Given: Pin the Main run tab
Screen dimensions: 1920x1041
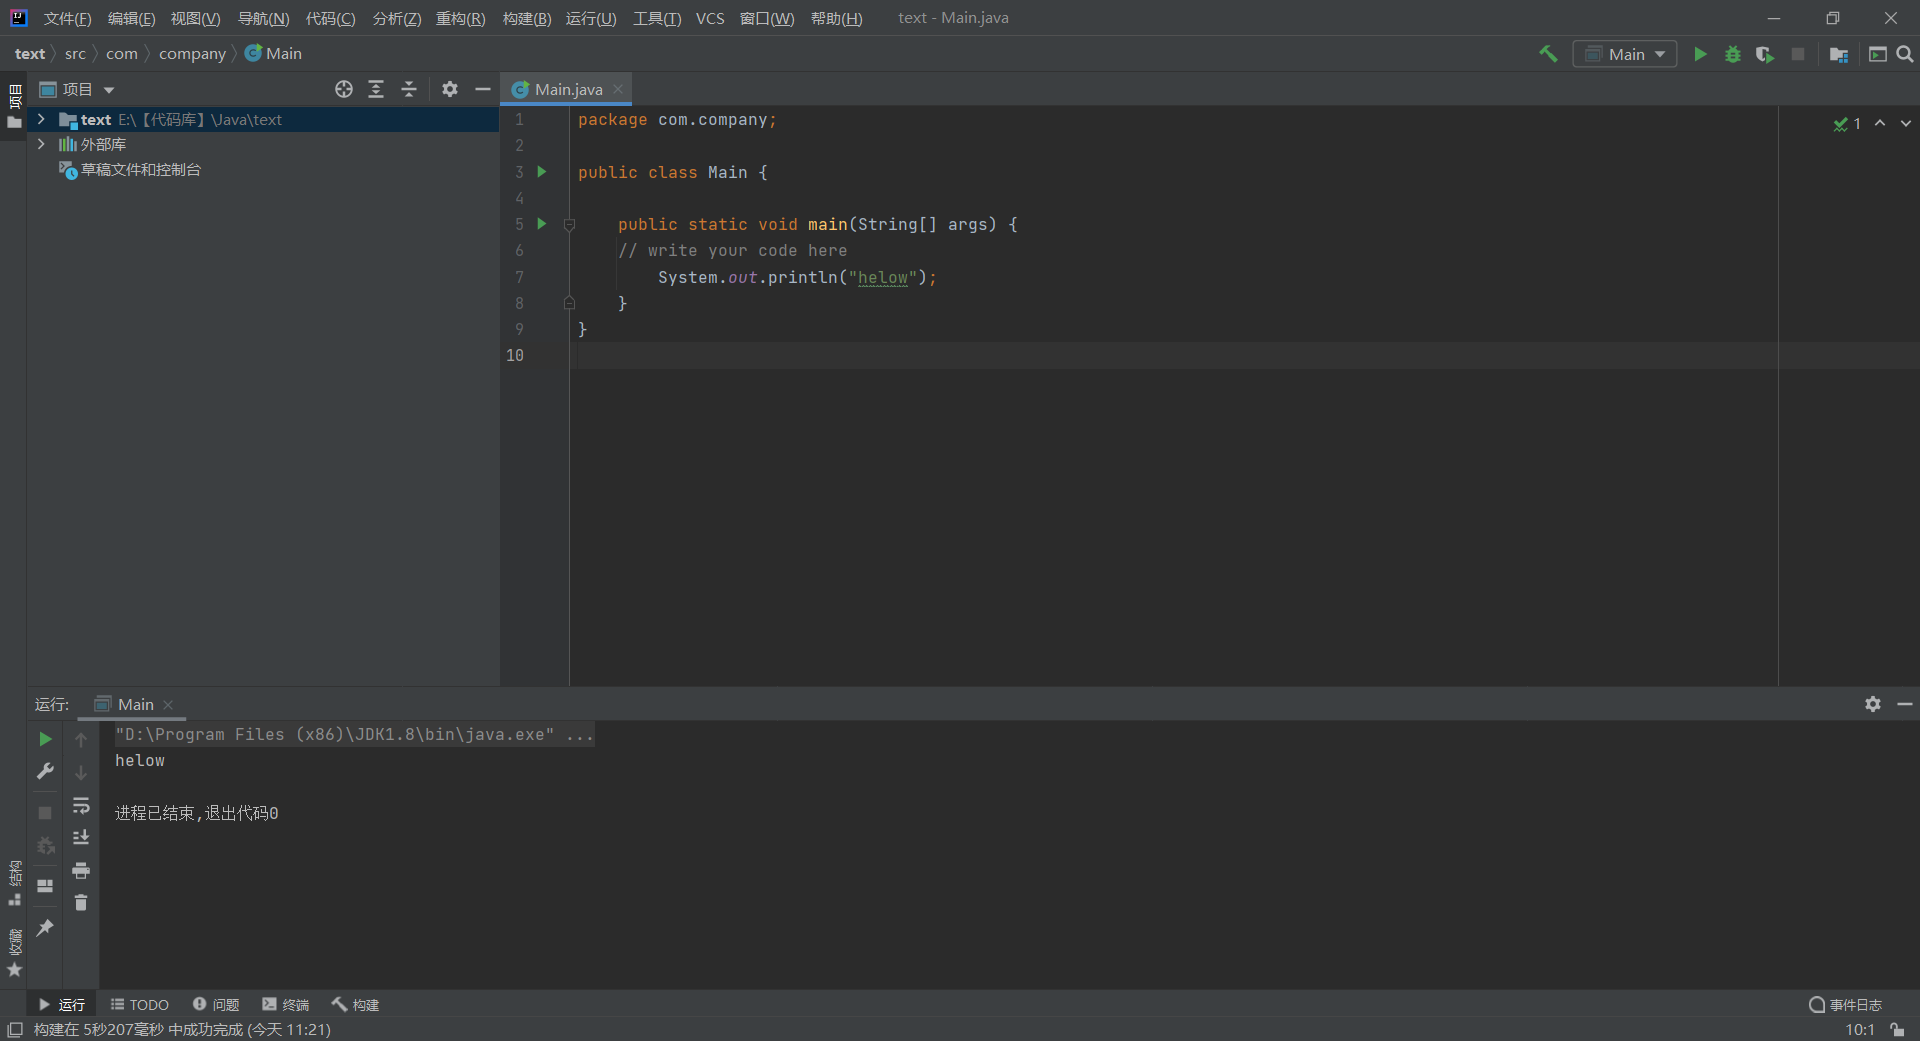Looking at the screenshot, I should [x=44, y=930].
